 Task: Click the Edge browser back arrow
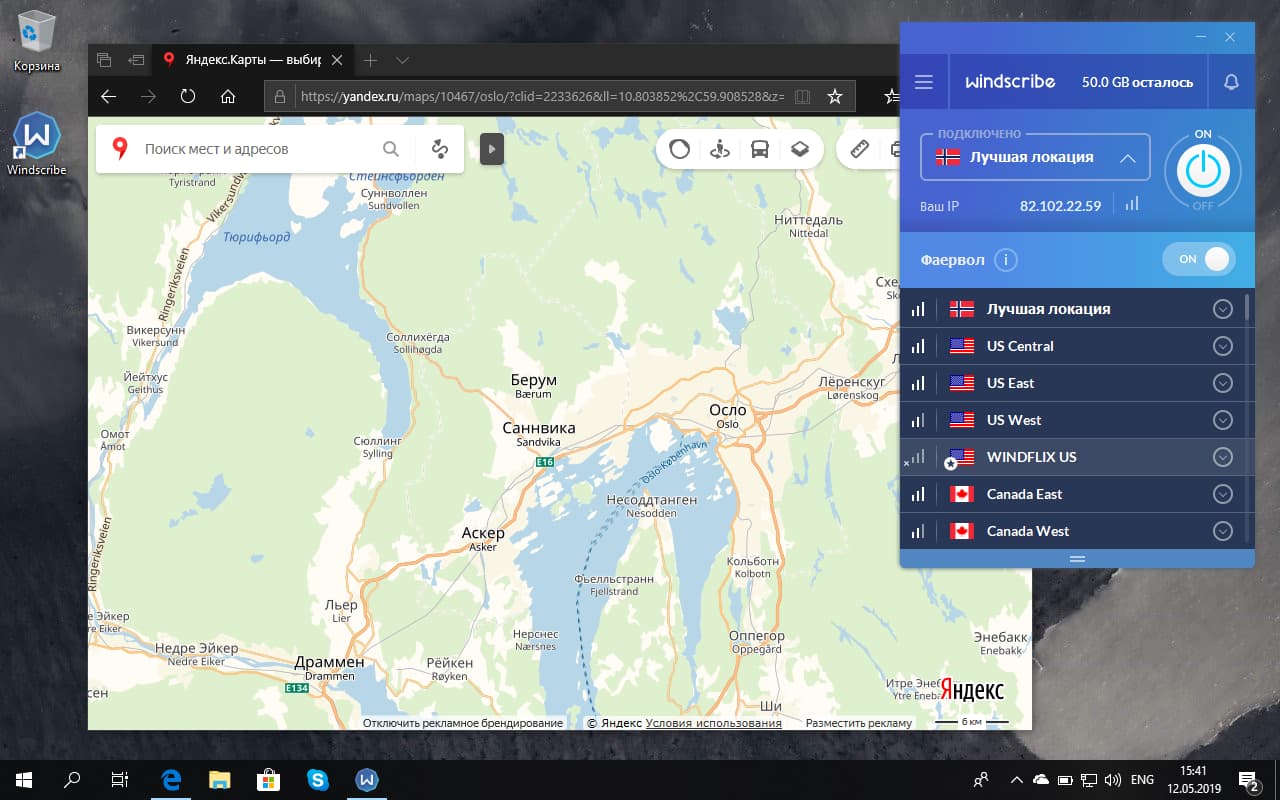109,96
